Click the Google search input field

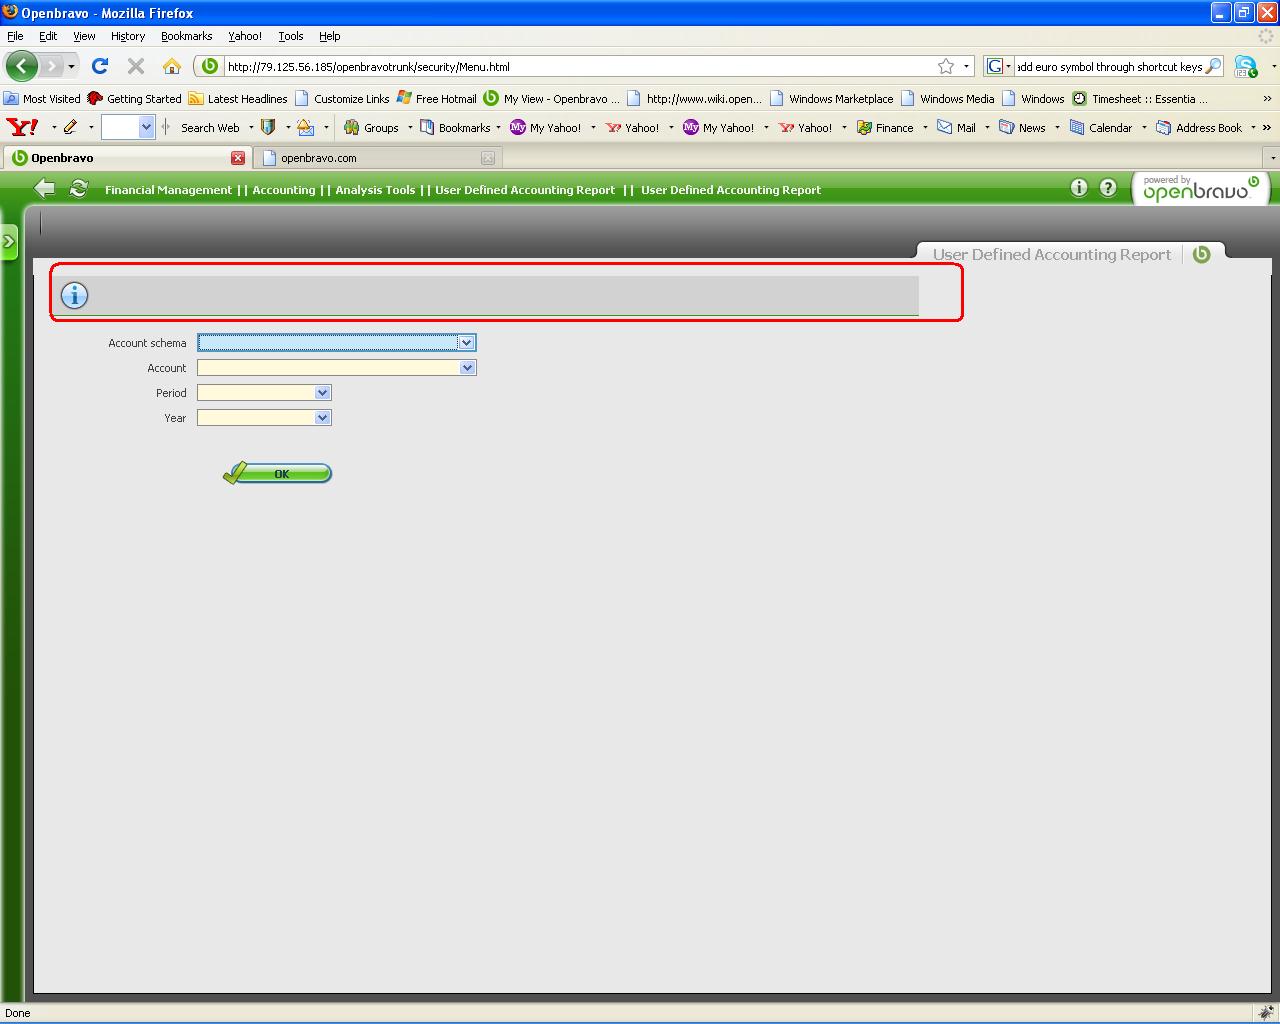[1109, 66]
